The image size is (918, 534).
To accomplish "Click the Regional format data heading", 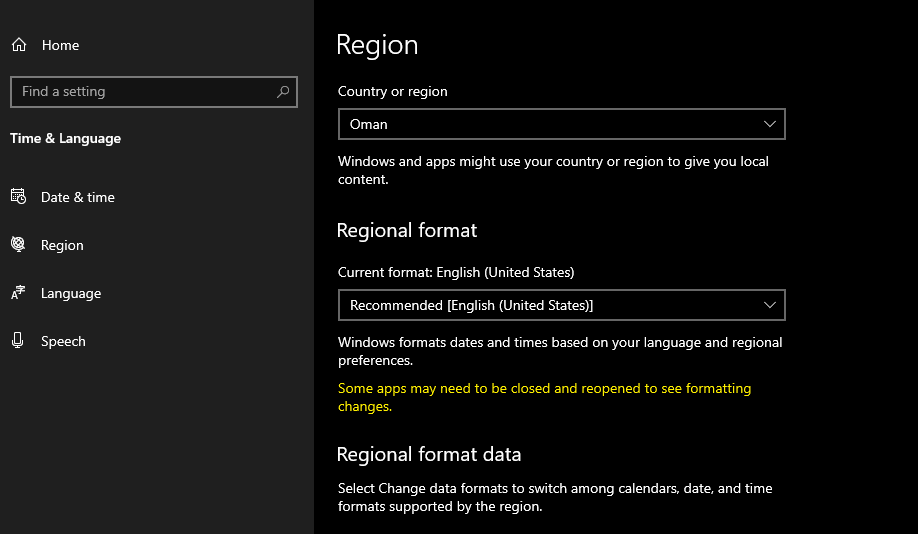I will (429, 454).
